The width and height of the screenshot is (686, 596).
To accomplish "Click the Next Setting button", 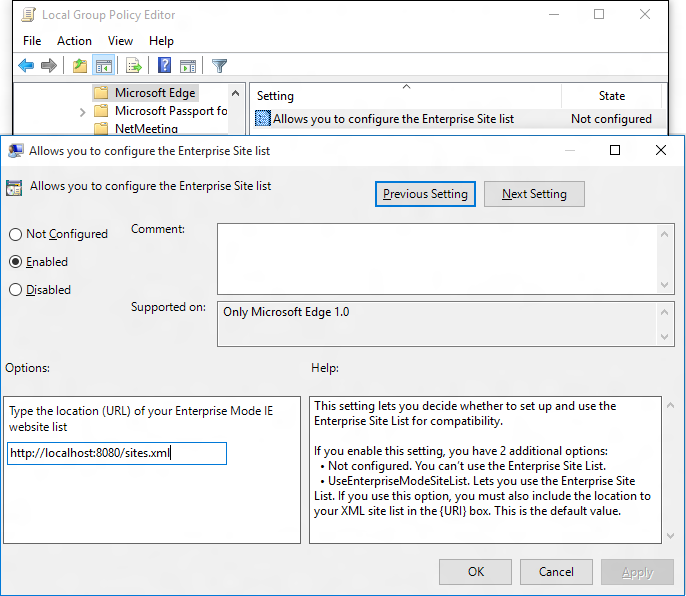I will point(534,194).
